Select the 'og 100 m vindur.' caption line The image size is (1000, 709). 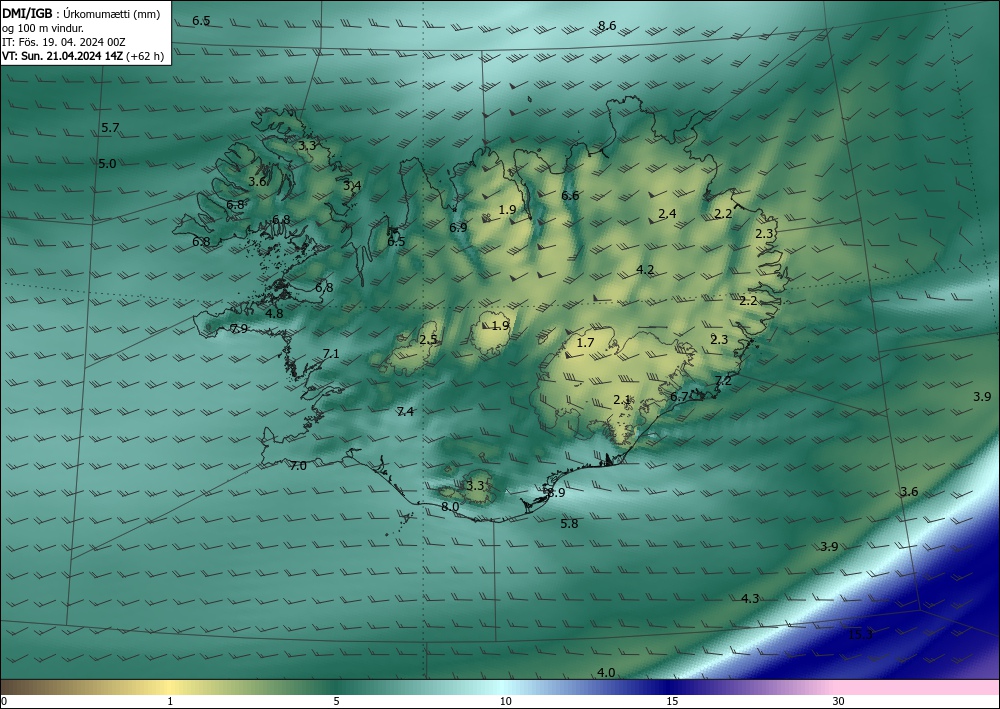(x=43, y=29)
